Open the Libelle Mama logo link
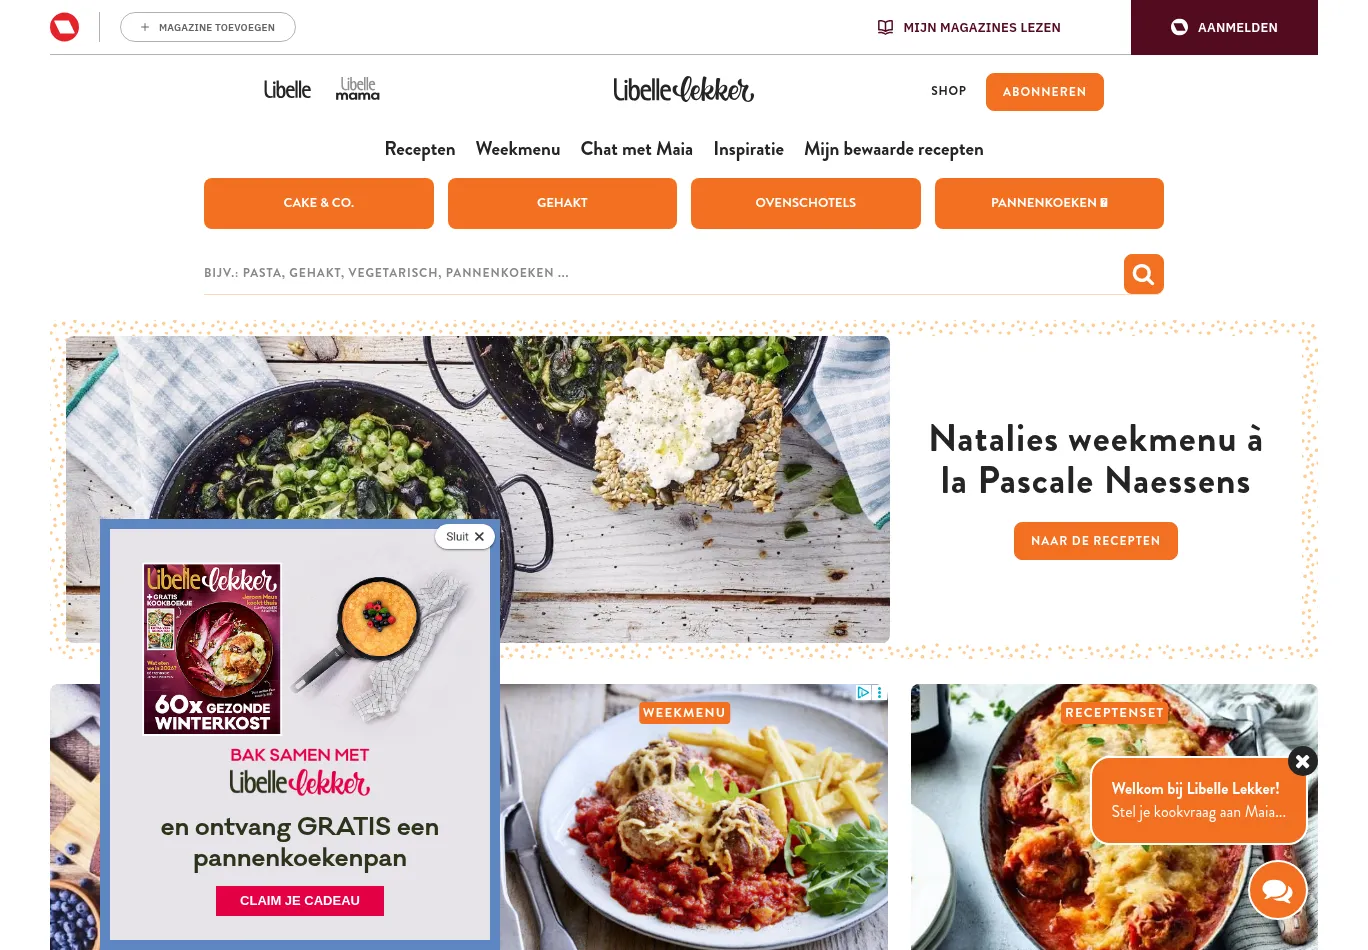Image resolution: width=1368 pixels, height=950 pixels. [357, 89]
